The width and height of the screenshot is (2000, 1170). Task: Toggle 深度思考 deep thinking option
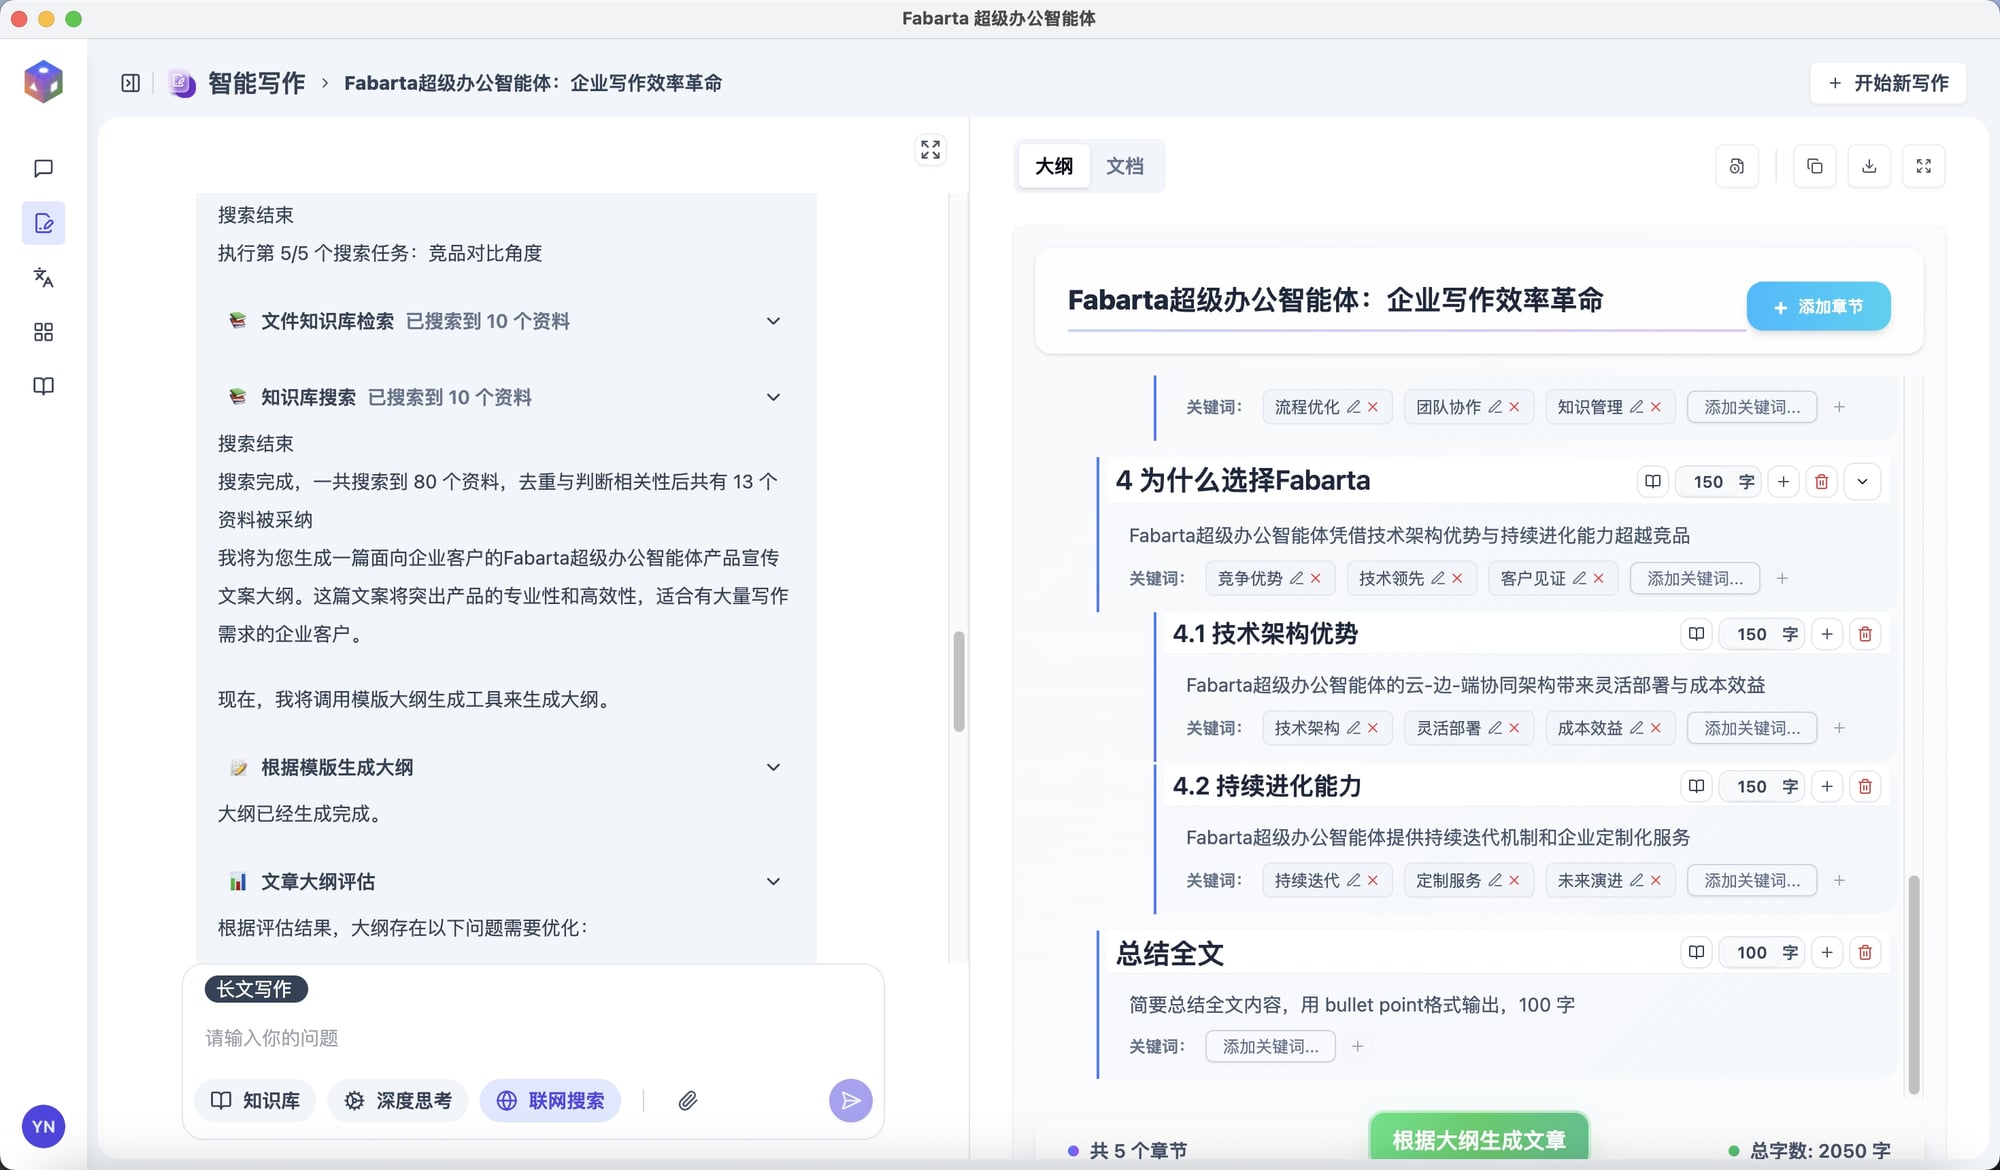[x=397, y=1101]
